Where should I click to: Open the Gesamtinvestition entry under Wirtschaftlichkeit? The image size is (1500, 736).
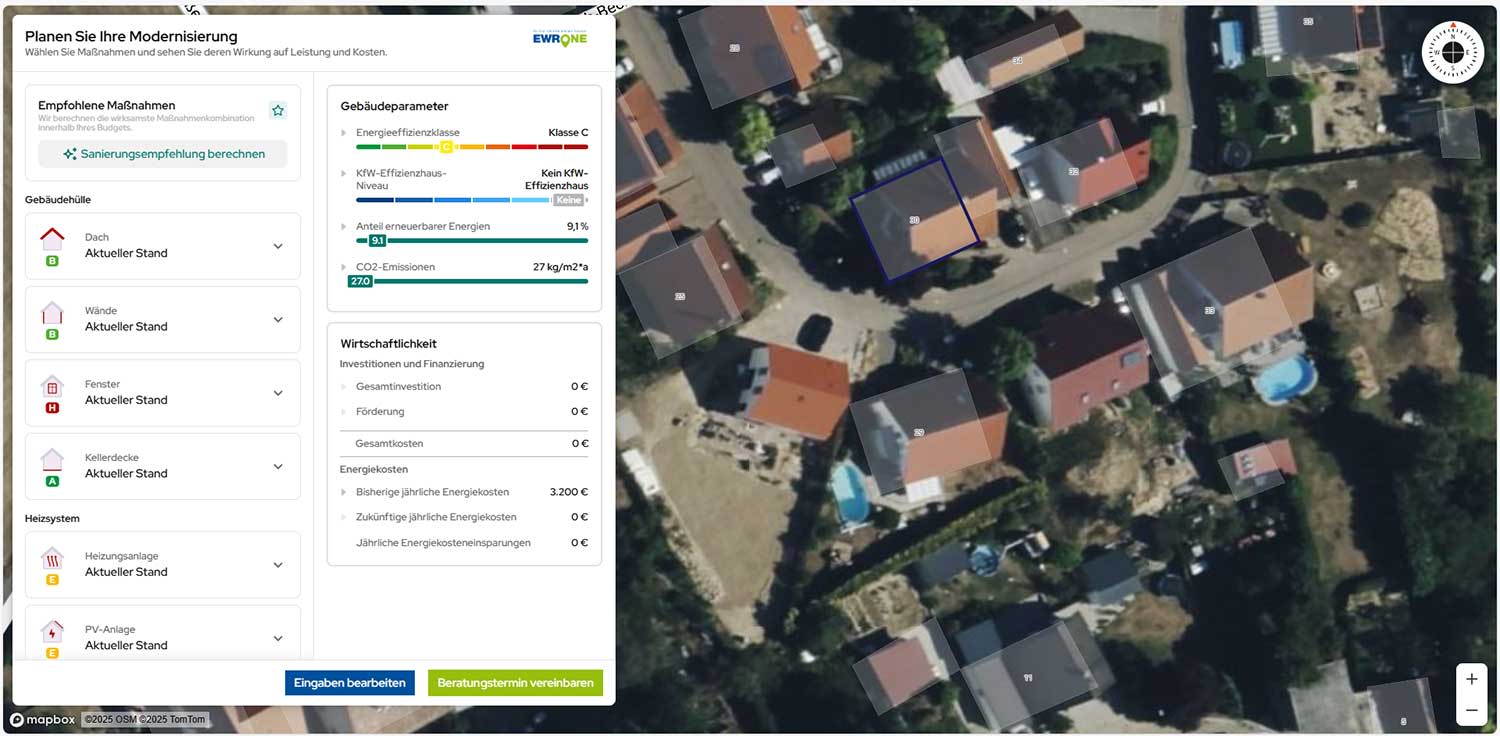click(x=345, y=386)
